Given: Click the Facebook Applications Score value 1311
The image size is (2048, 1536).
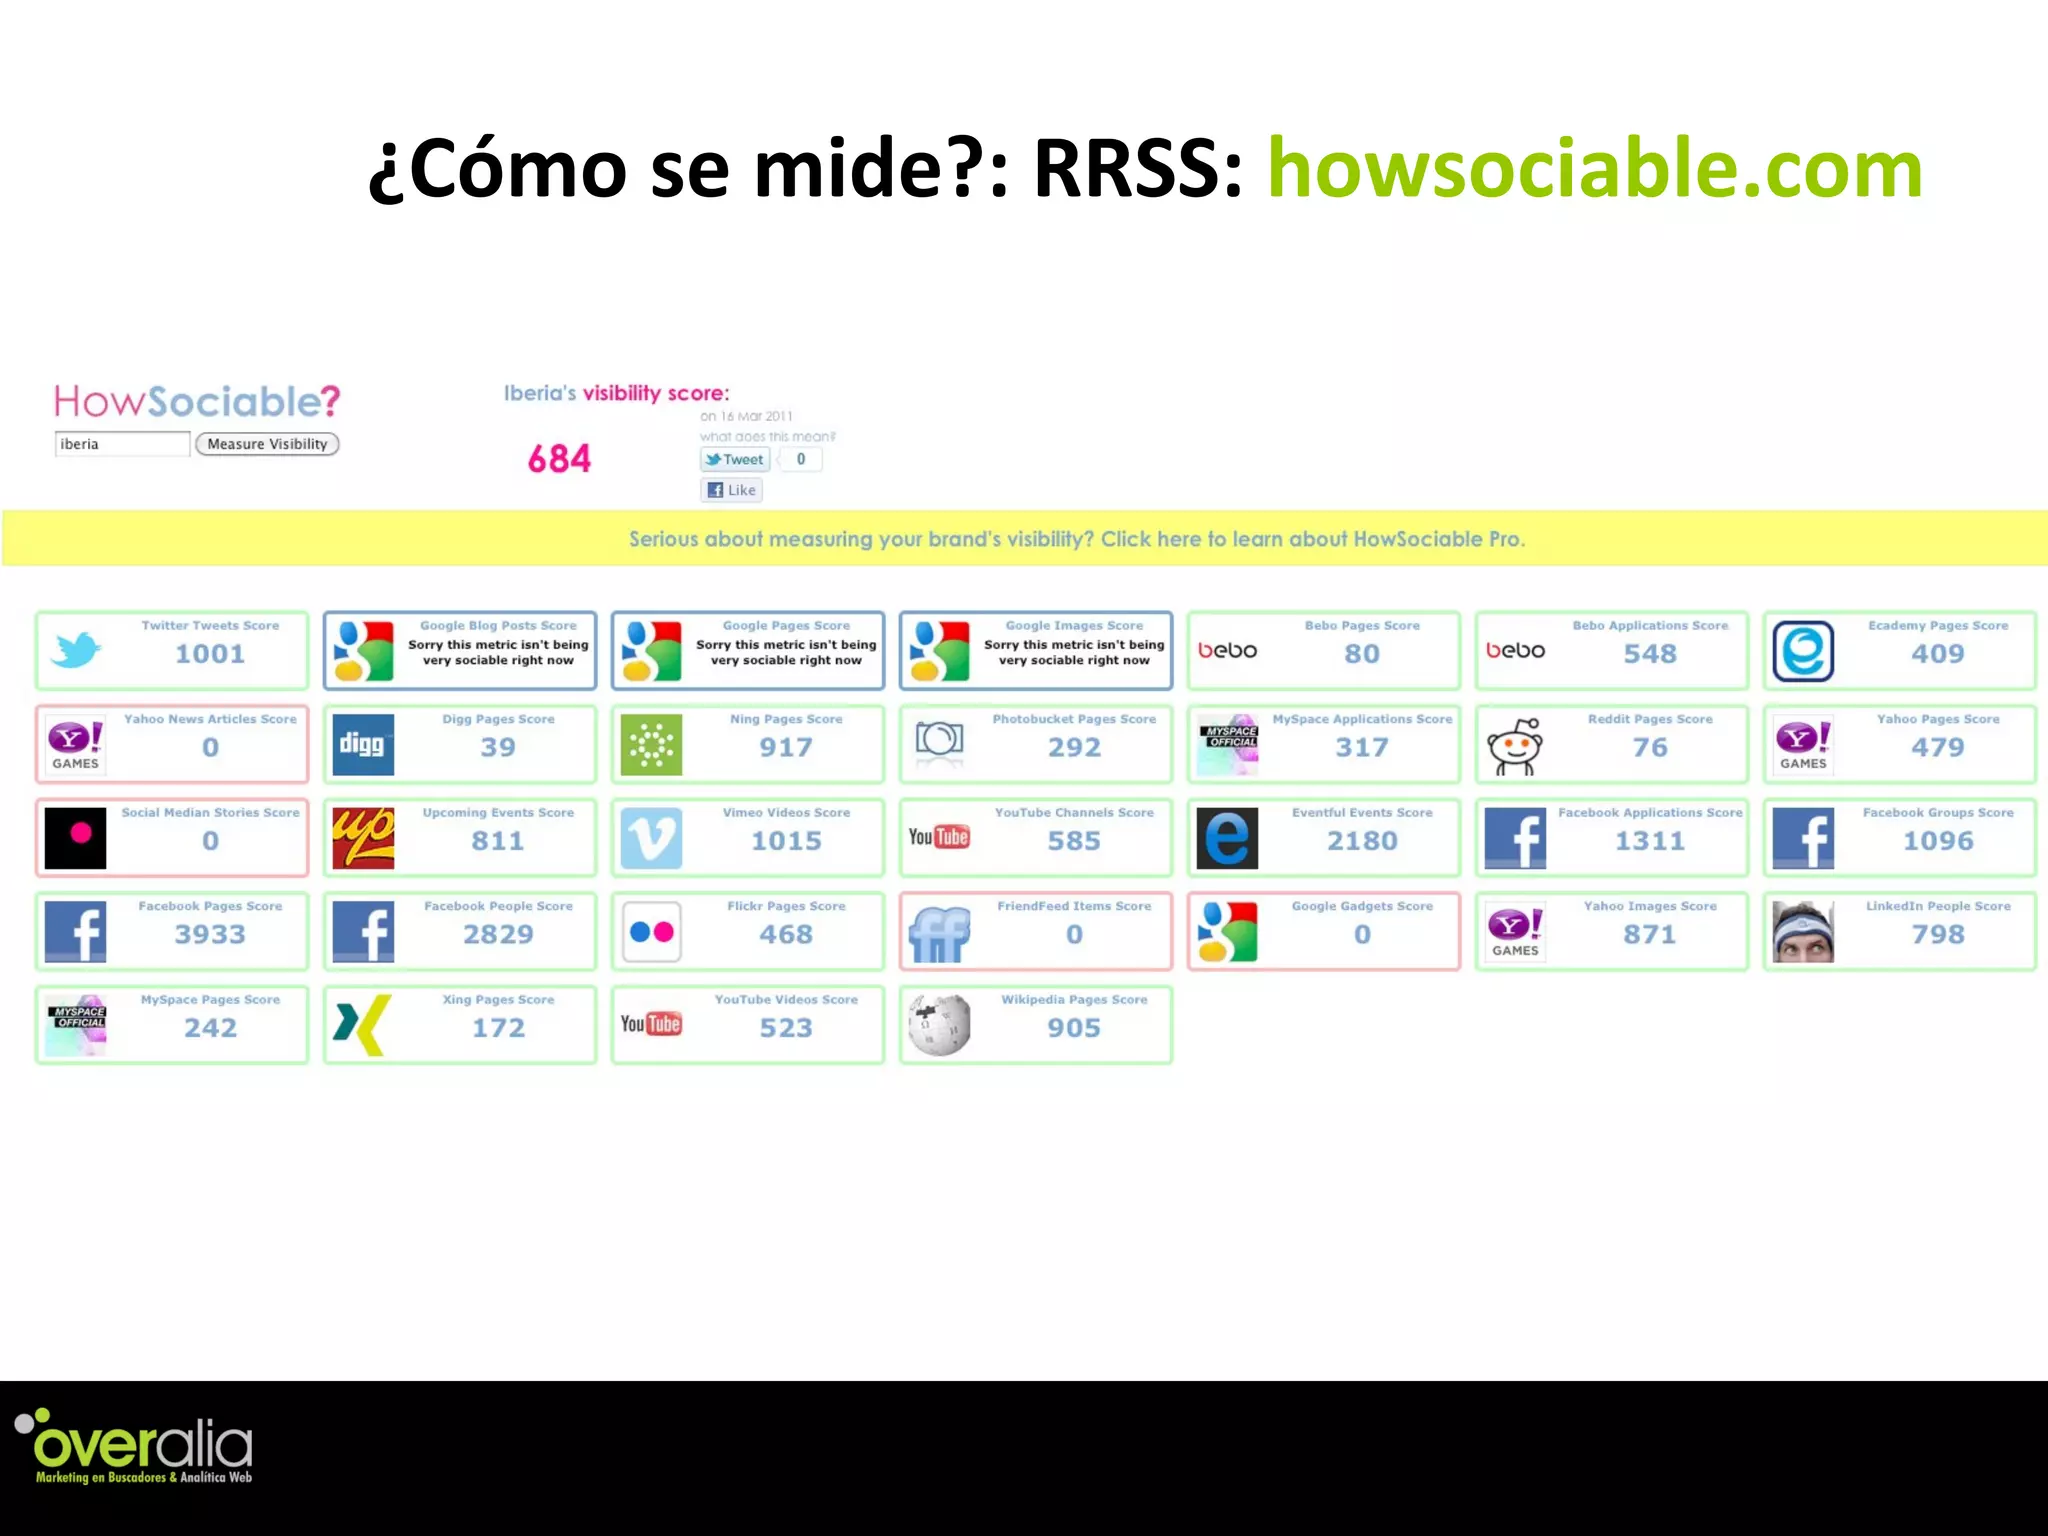Looking at the screenshot, I should pyautogui.click(x=1650, y=841).
